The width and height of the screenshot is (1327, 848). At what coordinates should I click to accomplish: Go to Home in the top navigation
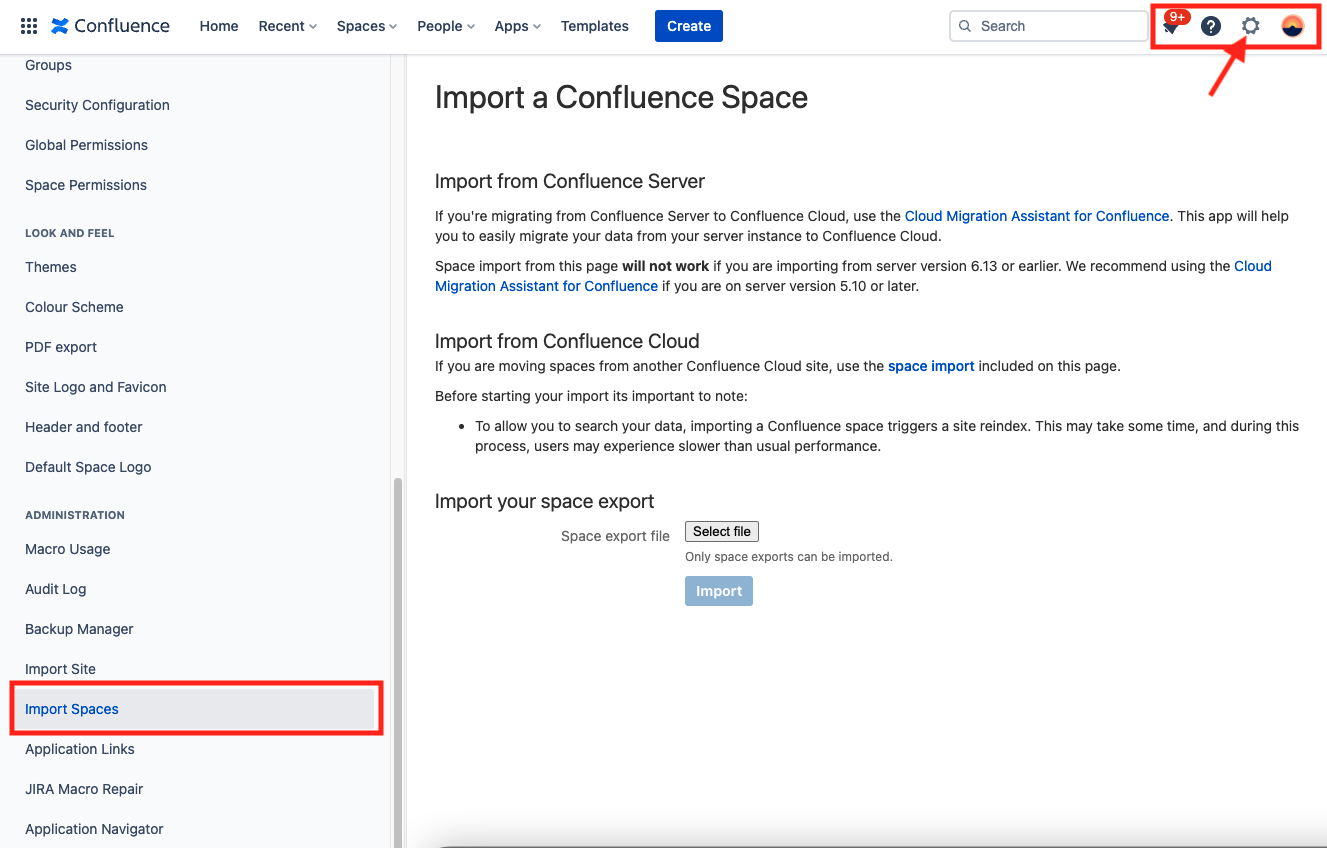[x=219, y=26]
